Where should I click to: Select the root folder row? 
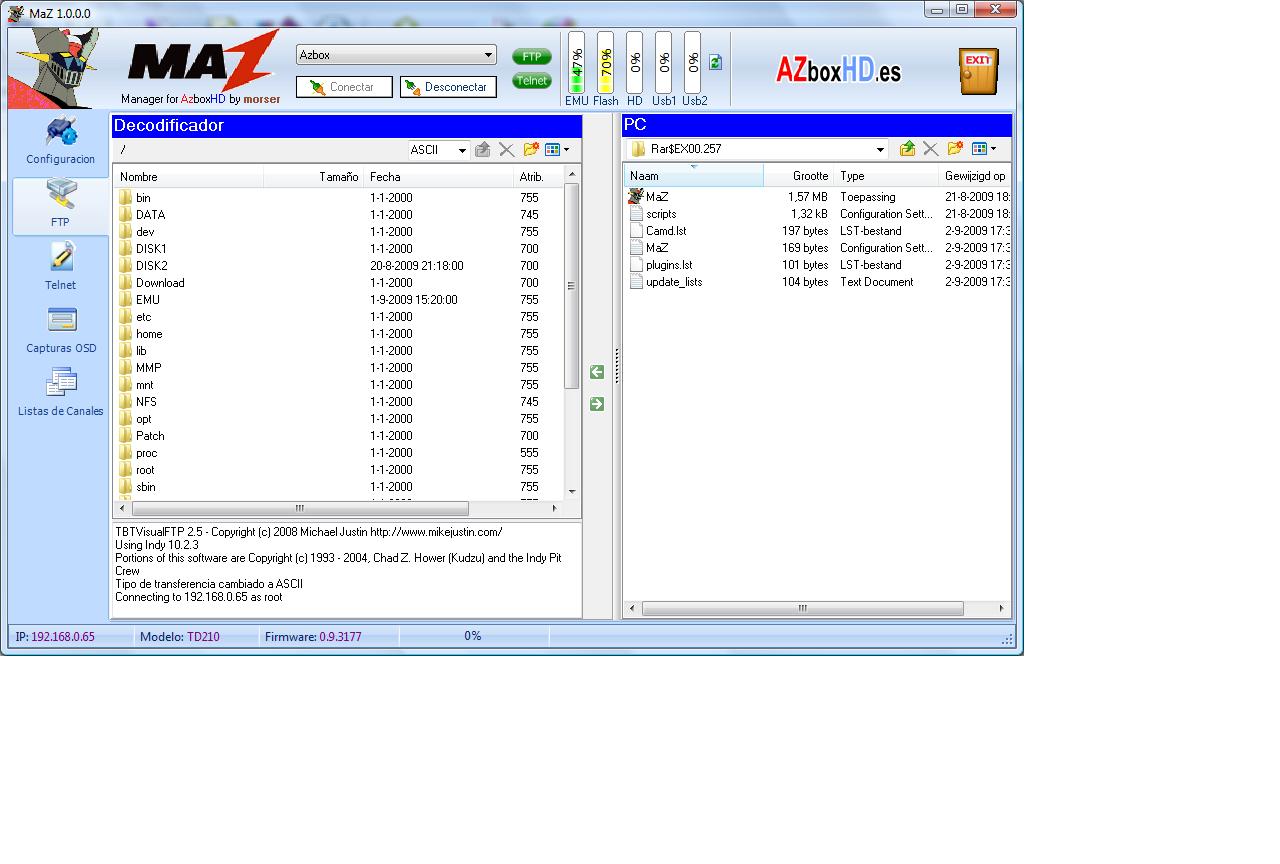click(339, 470)
